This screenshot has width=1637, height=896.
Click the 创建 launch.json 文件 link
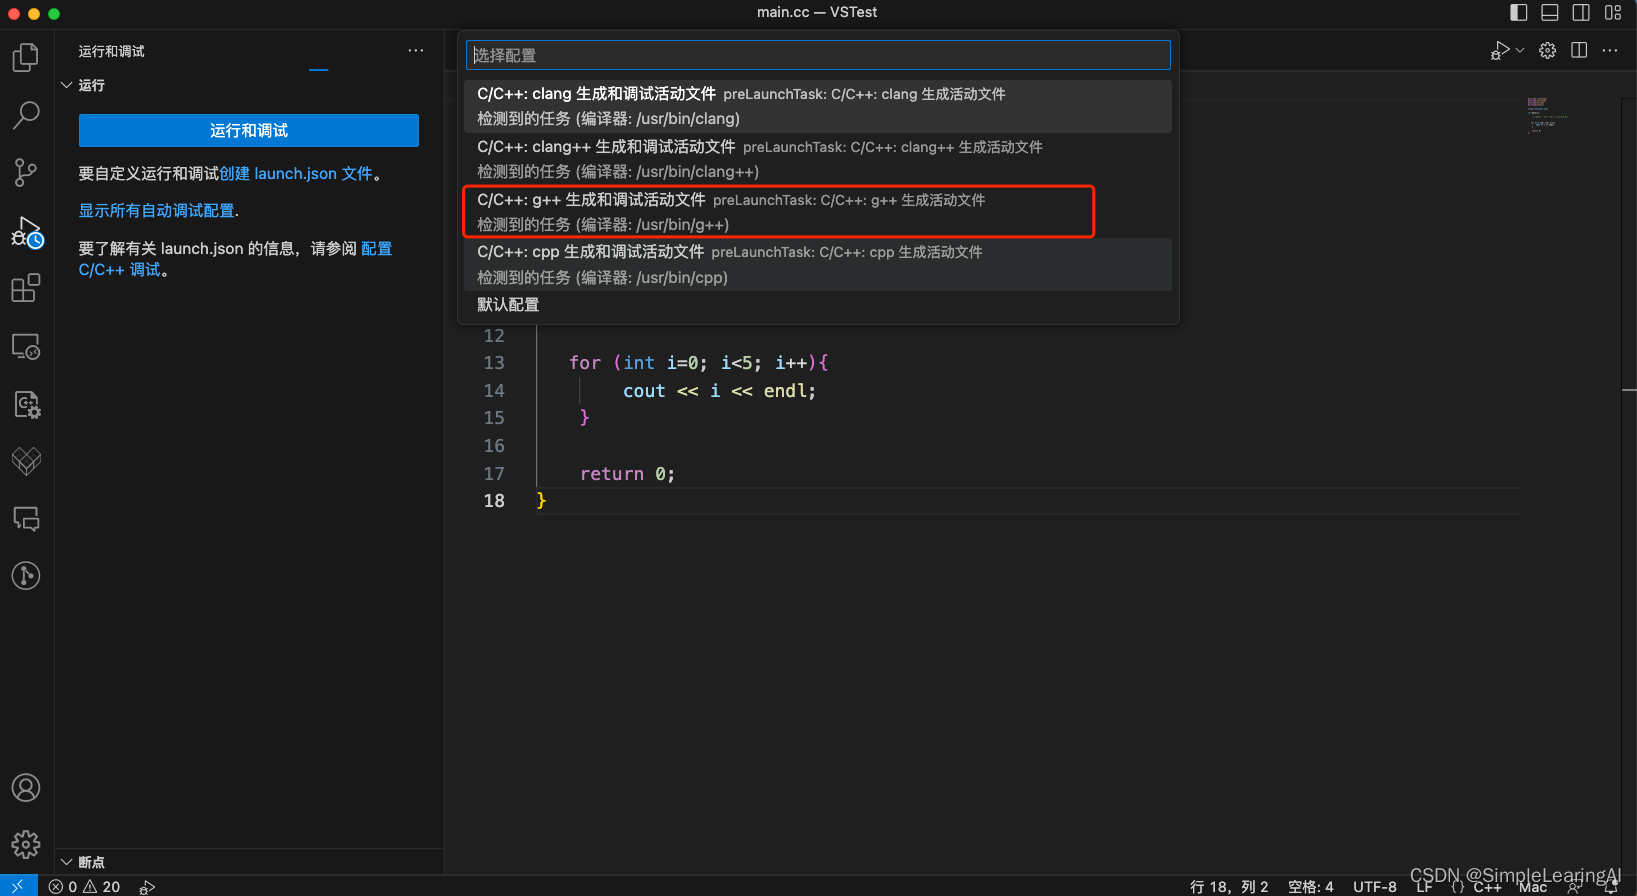tap(296, 174)
